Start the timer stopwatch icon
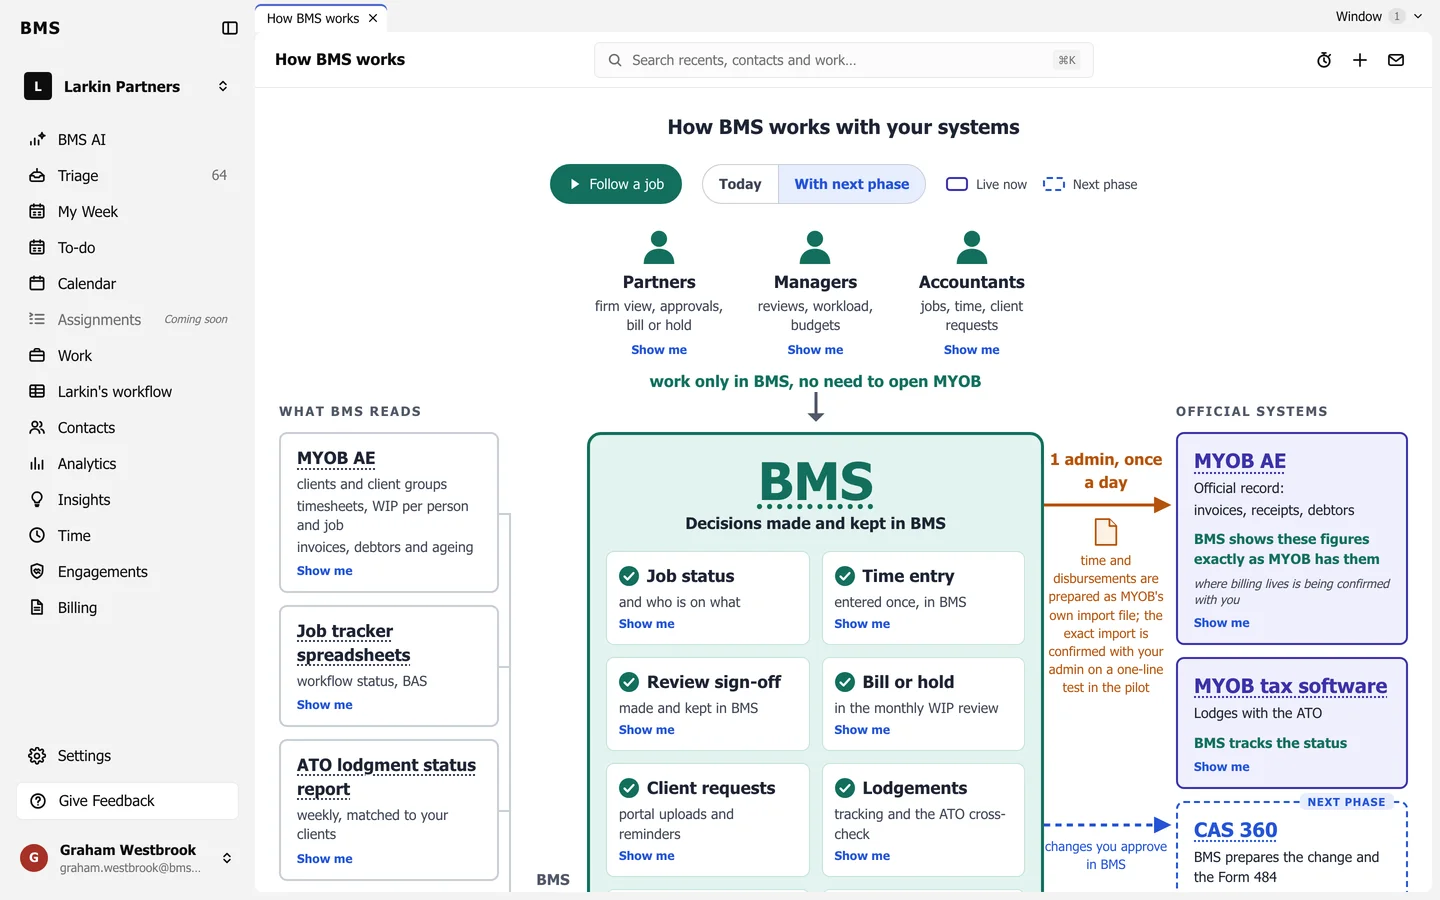The image size is (1440, 900). 1324,60
